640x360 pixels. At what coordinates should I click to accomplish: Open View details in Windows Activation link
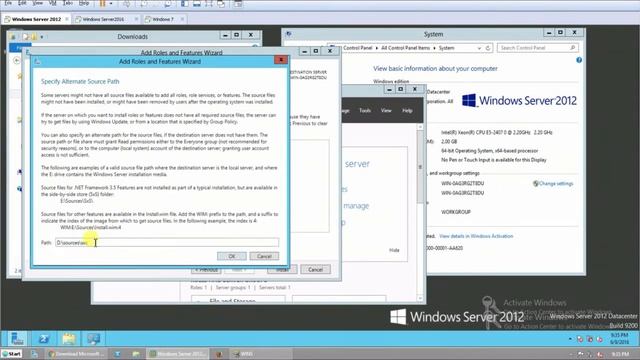[x=476, y=236]
